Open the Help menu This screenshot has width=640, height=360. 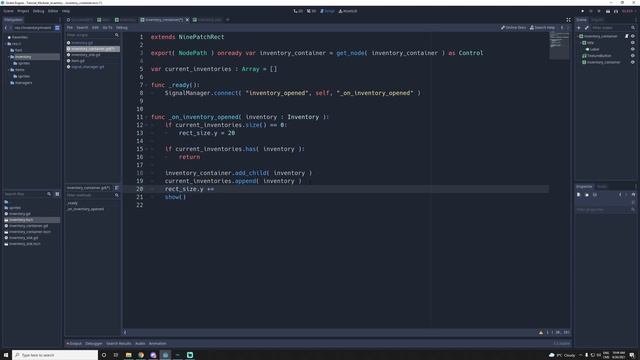pos(66,11)
